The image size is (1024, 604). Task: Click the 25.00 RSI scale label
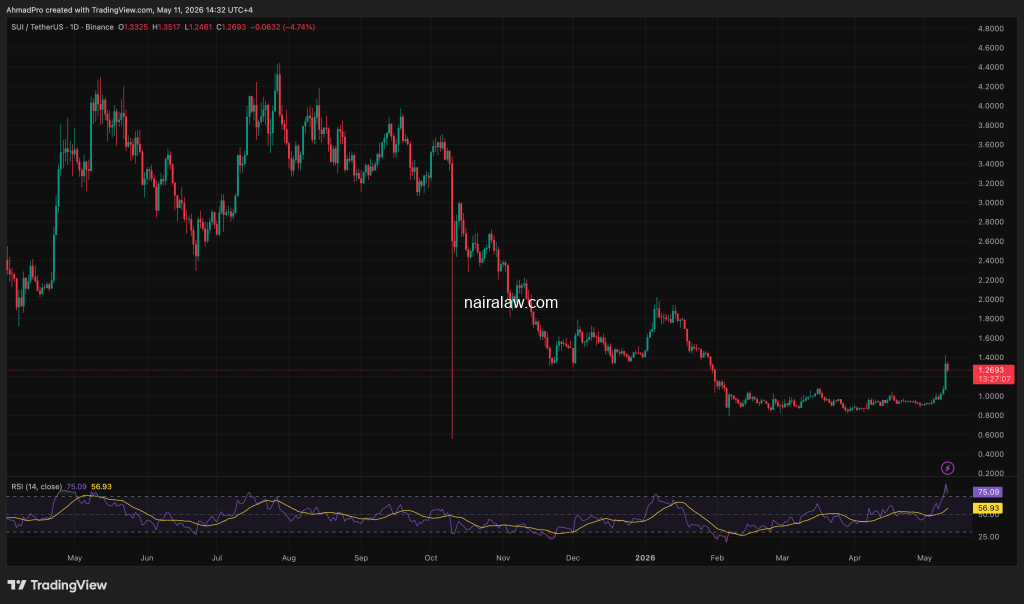point(989,537)
